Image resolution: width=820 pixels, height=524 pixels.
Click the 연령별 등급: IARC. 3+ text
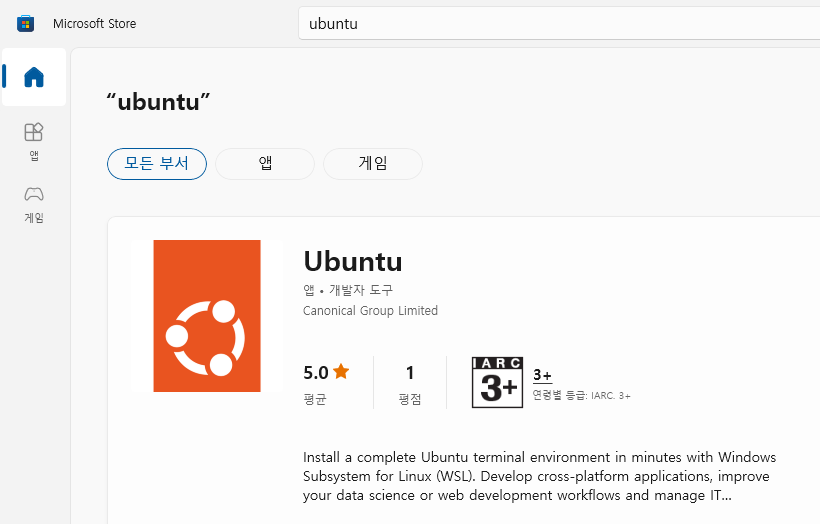click(582, 395)
